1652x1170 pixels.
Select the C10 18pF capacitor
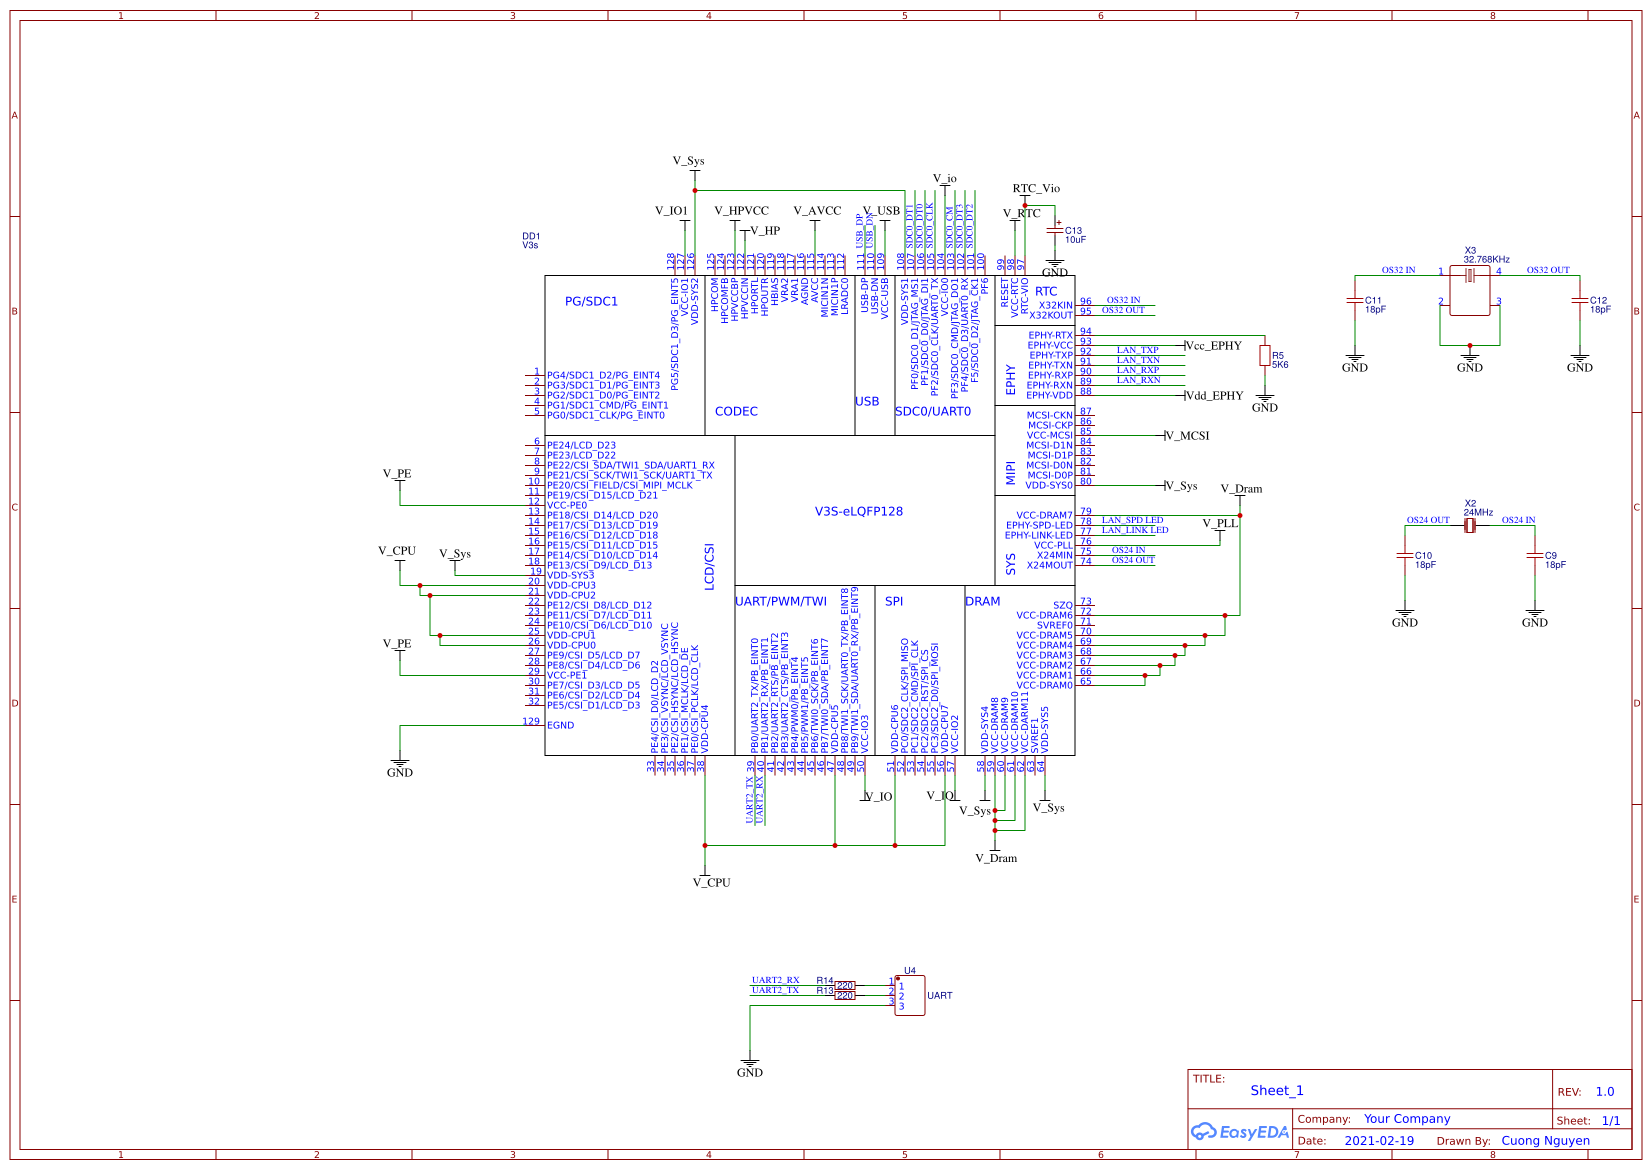point(1405,555)
